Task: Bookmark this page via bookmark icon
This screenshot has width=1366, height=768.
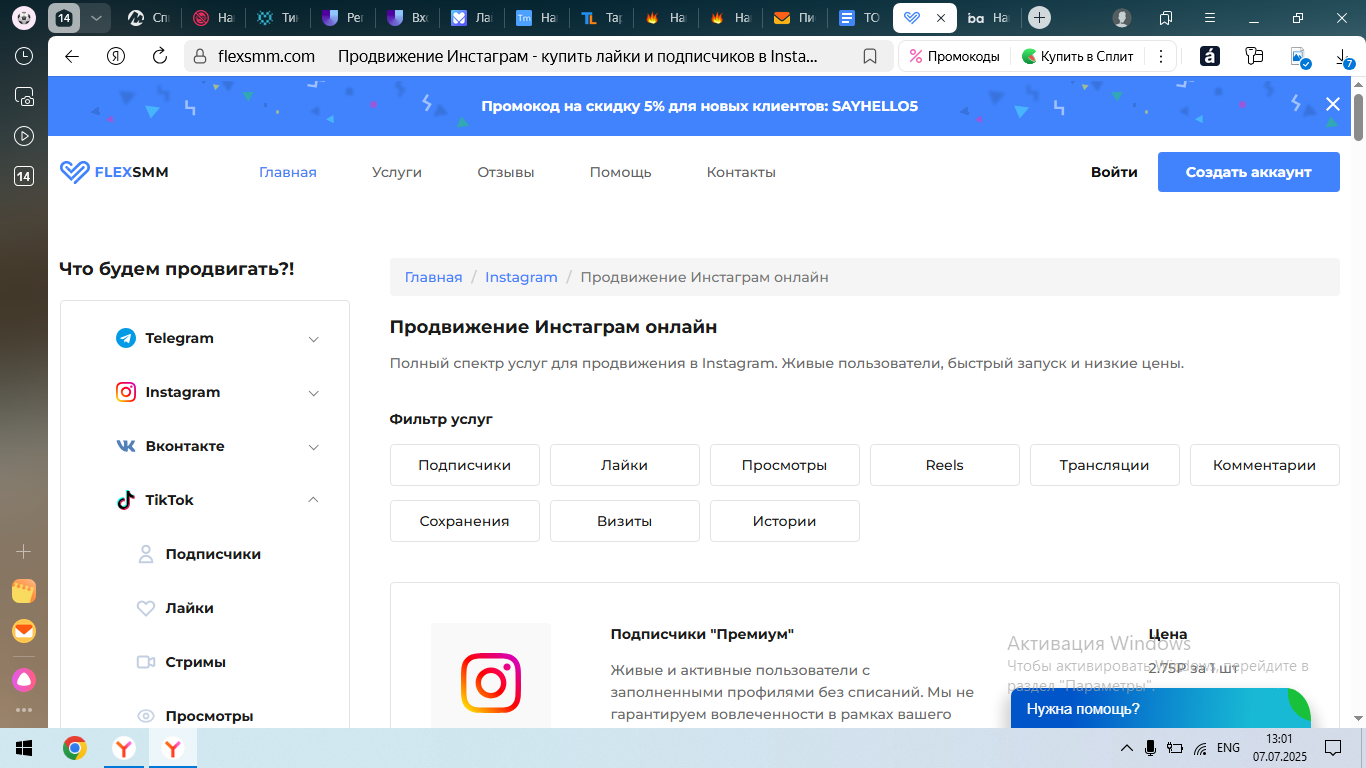Action: [870, 56]
